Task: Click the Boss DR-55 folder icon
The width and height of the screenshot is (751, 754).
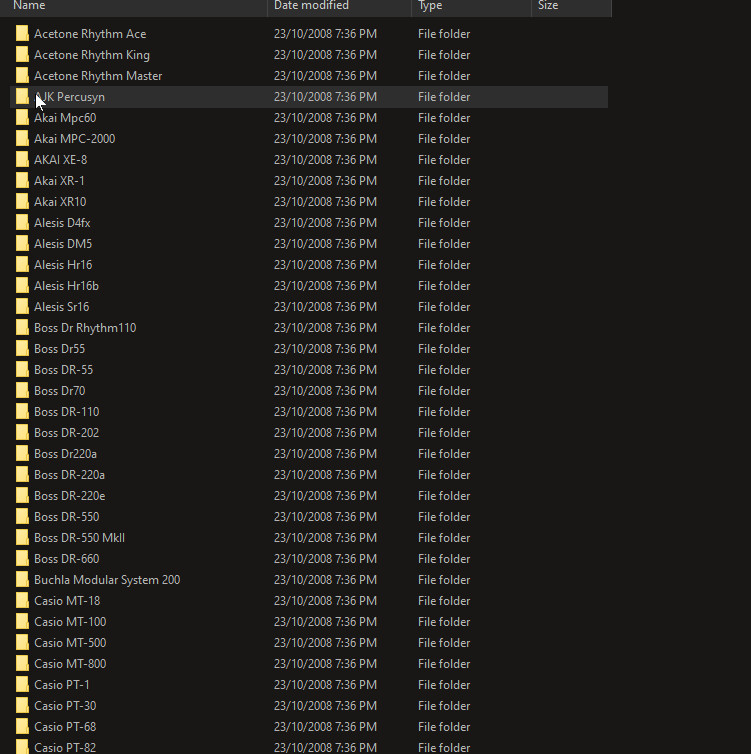Action: pyautogui.click(x=22, y=370)
